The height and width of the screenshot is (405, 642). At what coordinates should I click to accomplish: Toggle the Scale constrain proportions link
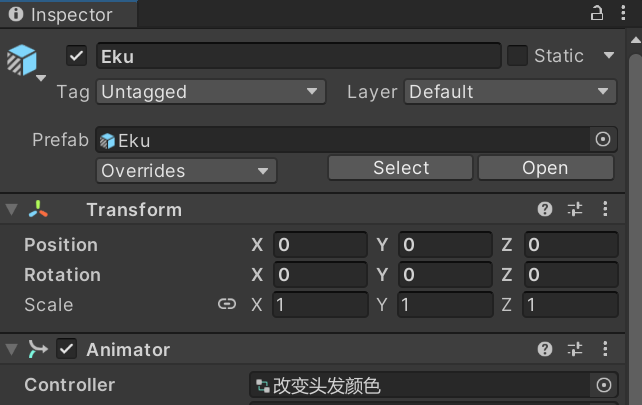click(227, 305)
